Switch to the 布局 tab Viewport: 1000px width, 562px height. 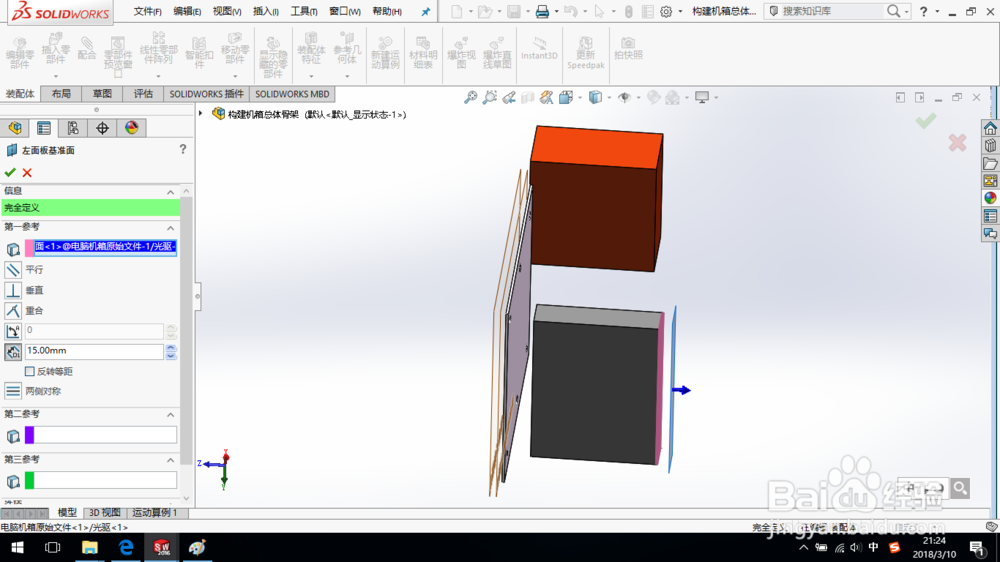61,94
